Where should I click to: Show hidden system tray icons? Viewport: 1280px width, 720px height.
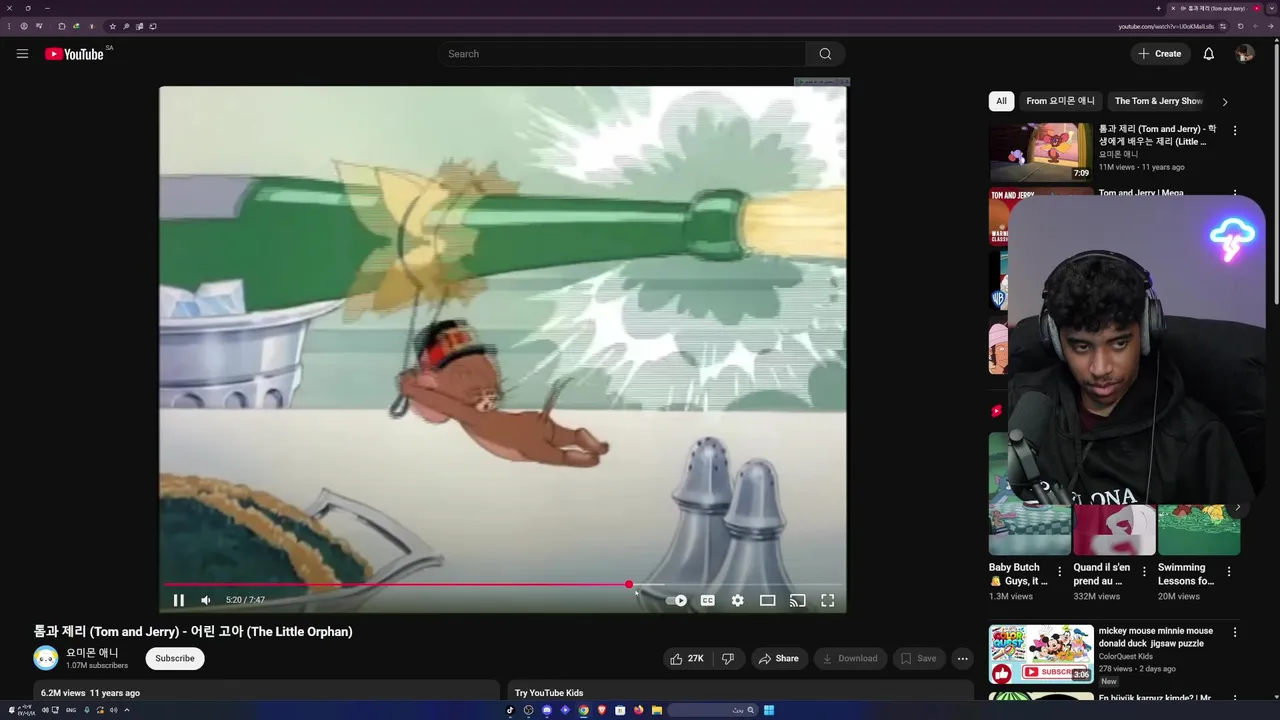point(127,710)
